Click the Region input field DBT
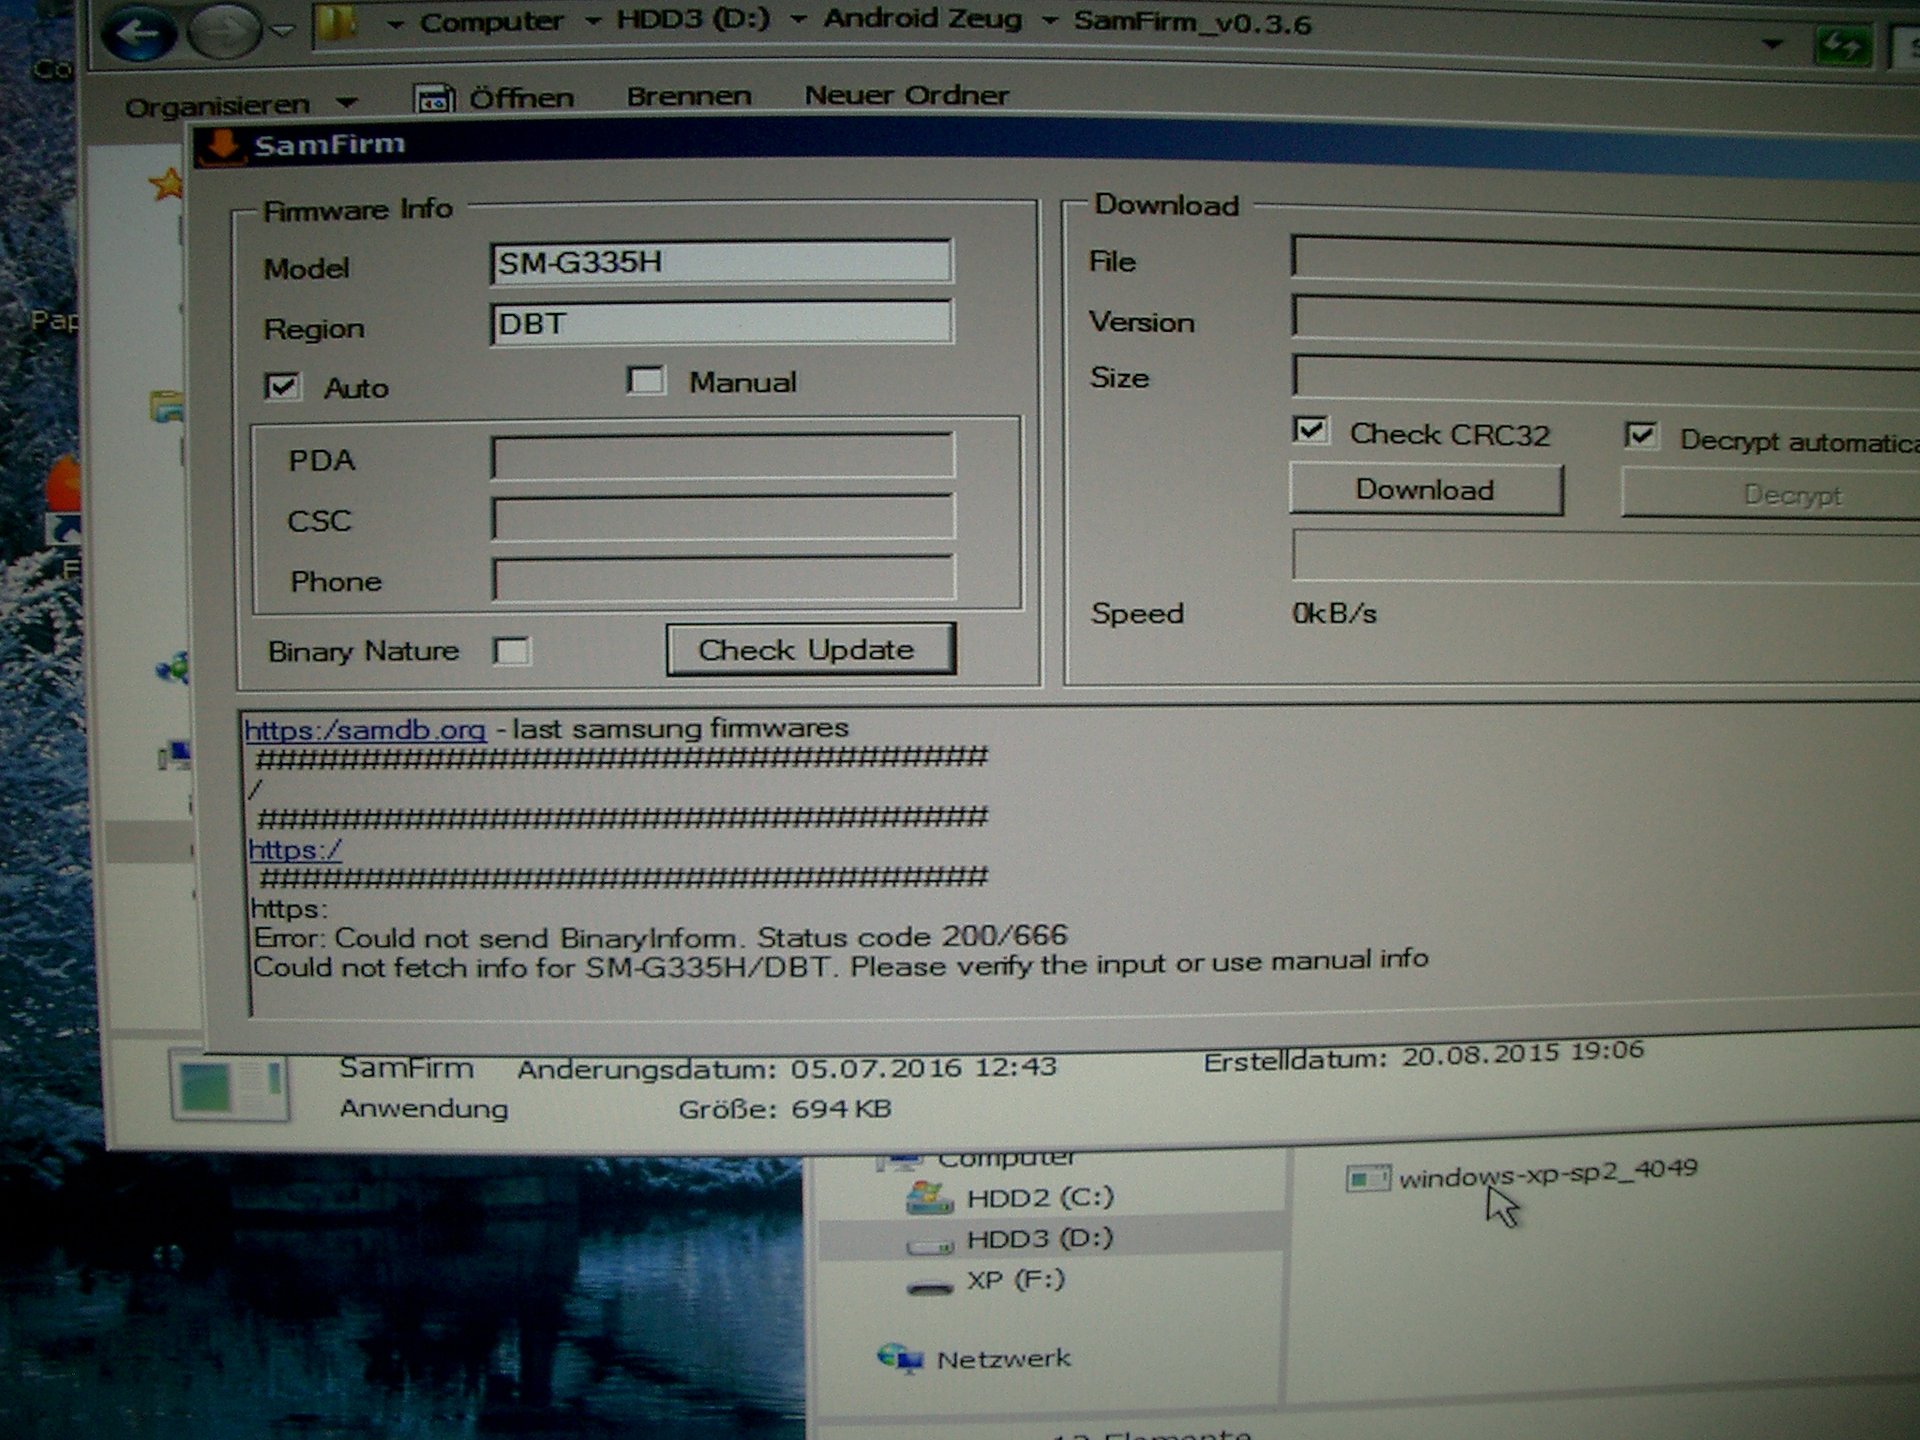The height and width of the screenshot is (1440, 1920). [721, 323]
